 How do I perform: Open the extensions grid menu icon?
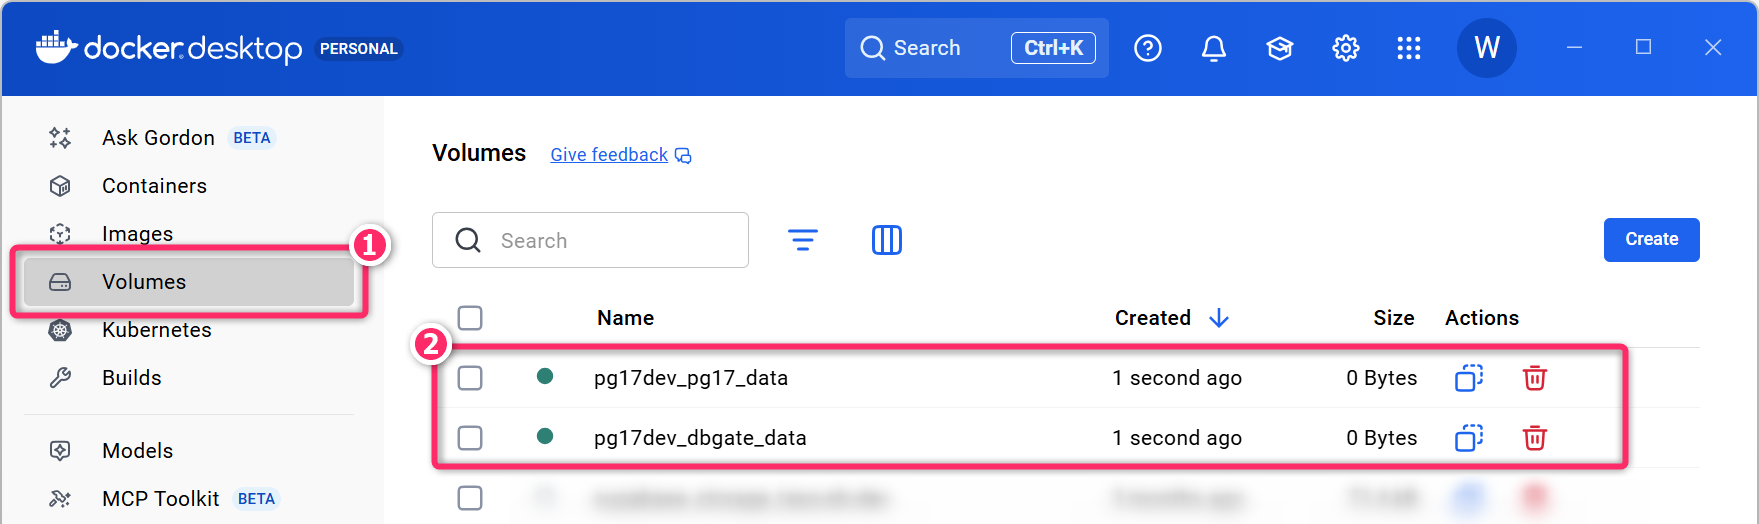pyautogui.click(x=1408, y=48)
